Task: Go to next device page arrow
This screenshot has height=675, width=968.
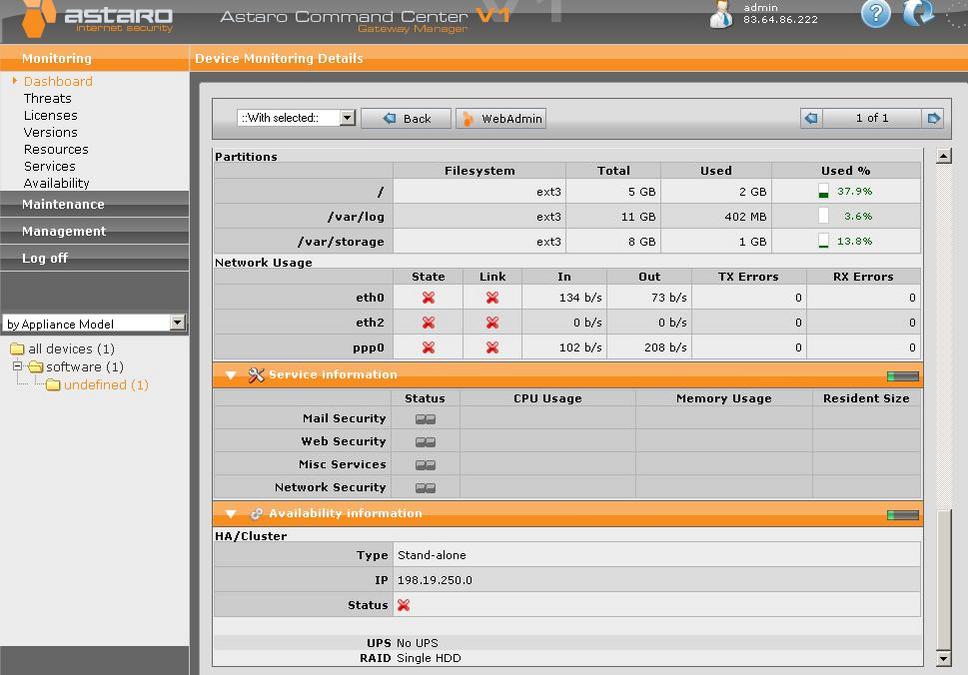Action: [934, 118]
